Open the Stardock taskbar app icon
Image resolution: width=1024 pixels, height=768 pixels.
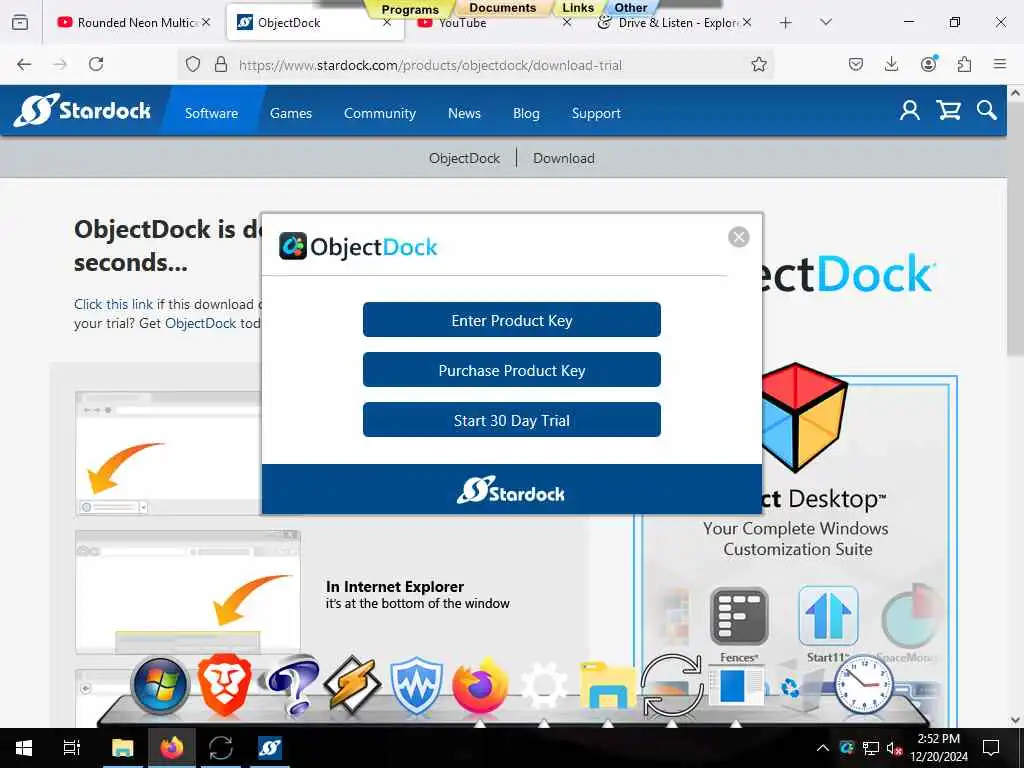pyautogui.click(x=270, y=748)
